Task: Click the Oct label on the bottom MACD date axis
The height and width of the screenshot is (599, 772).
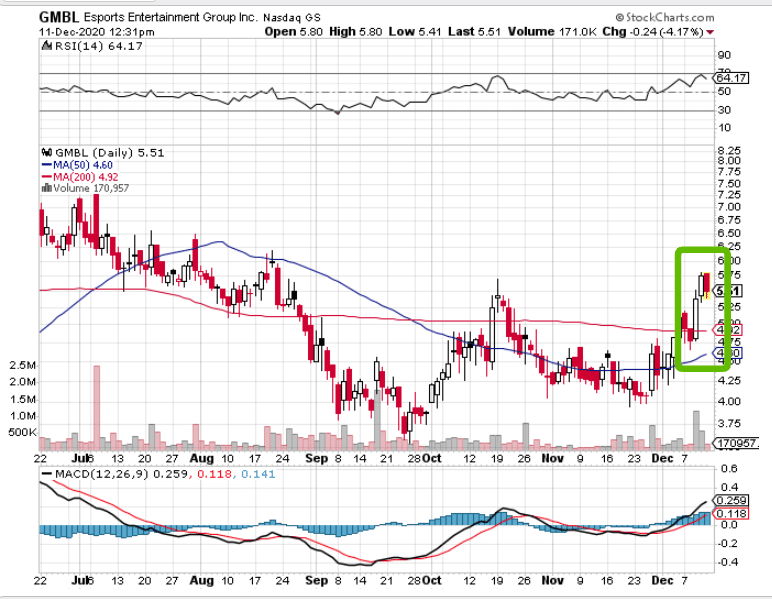Action: click(432, 580)
